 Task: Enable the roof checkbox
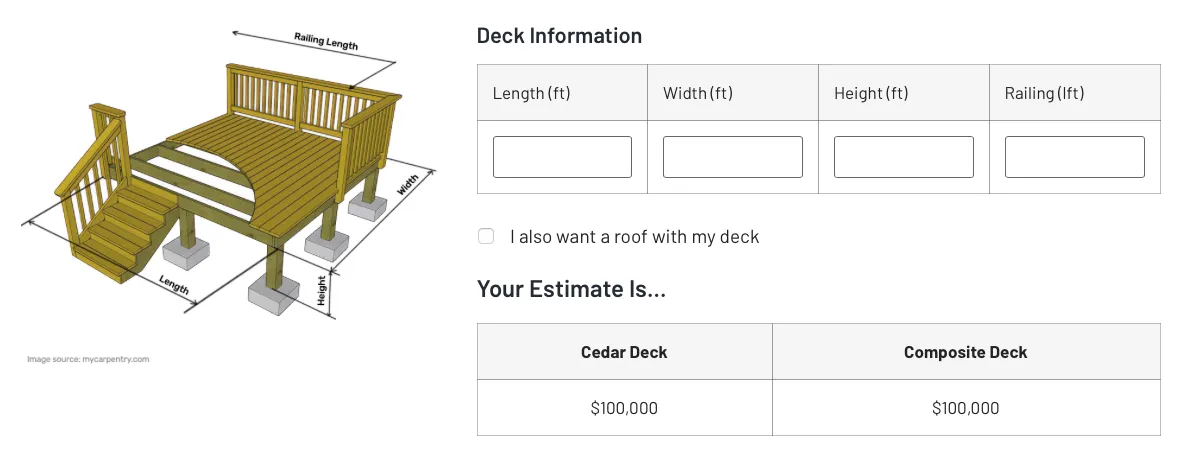pyautogui.click(x=486, y=237)
